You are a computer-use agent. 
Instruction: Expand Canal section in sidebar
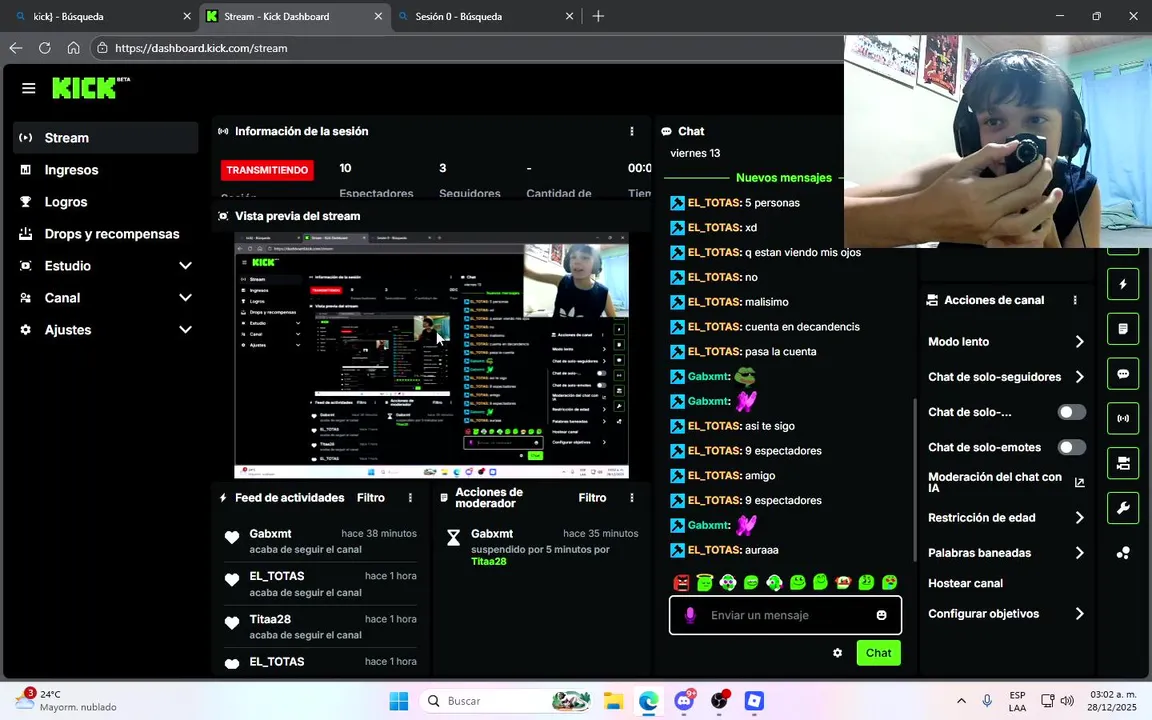[x=106, y=298]
